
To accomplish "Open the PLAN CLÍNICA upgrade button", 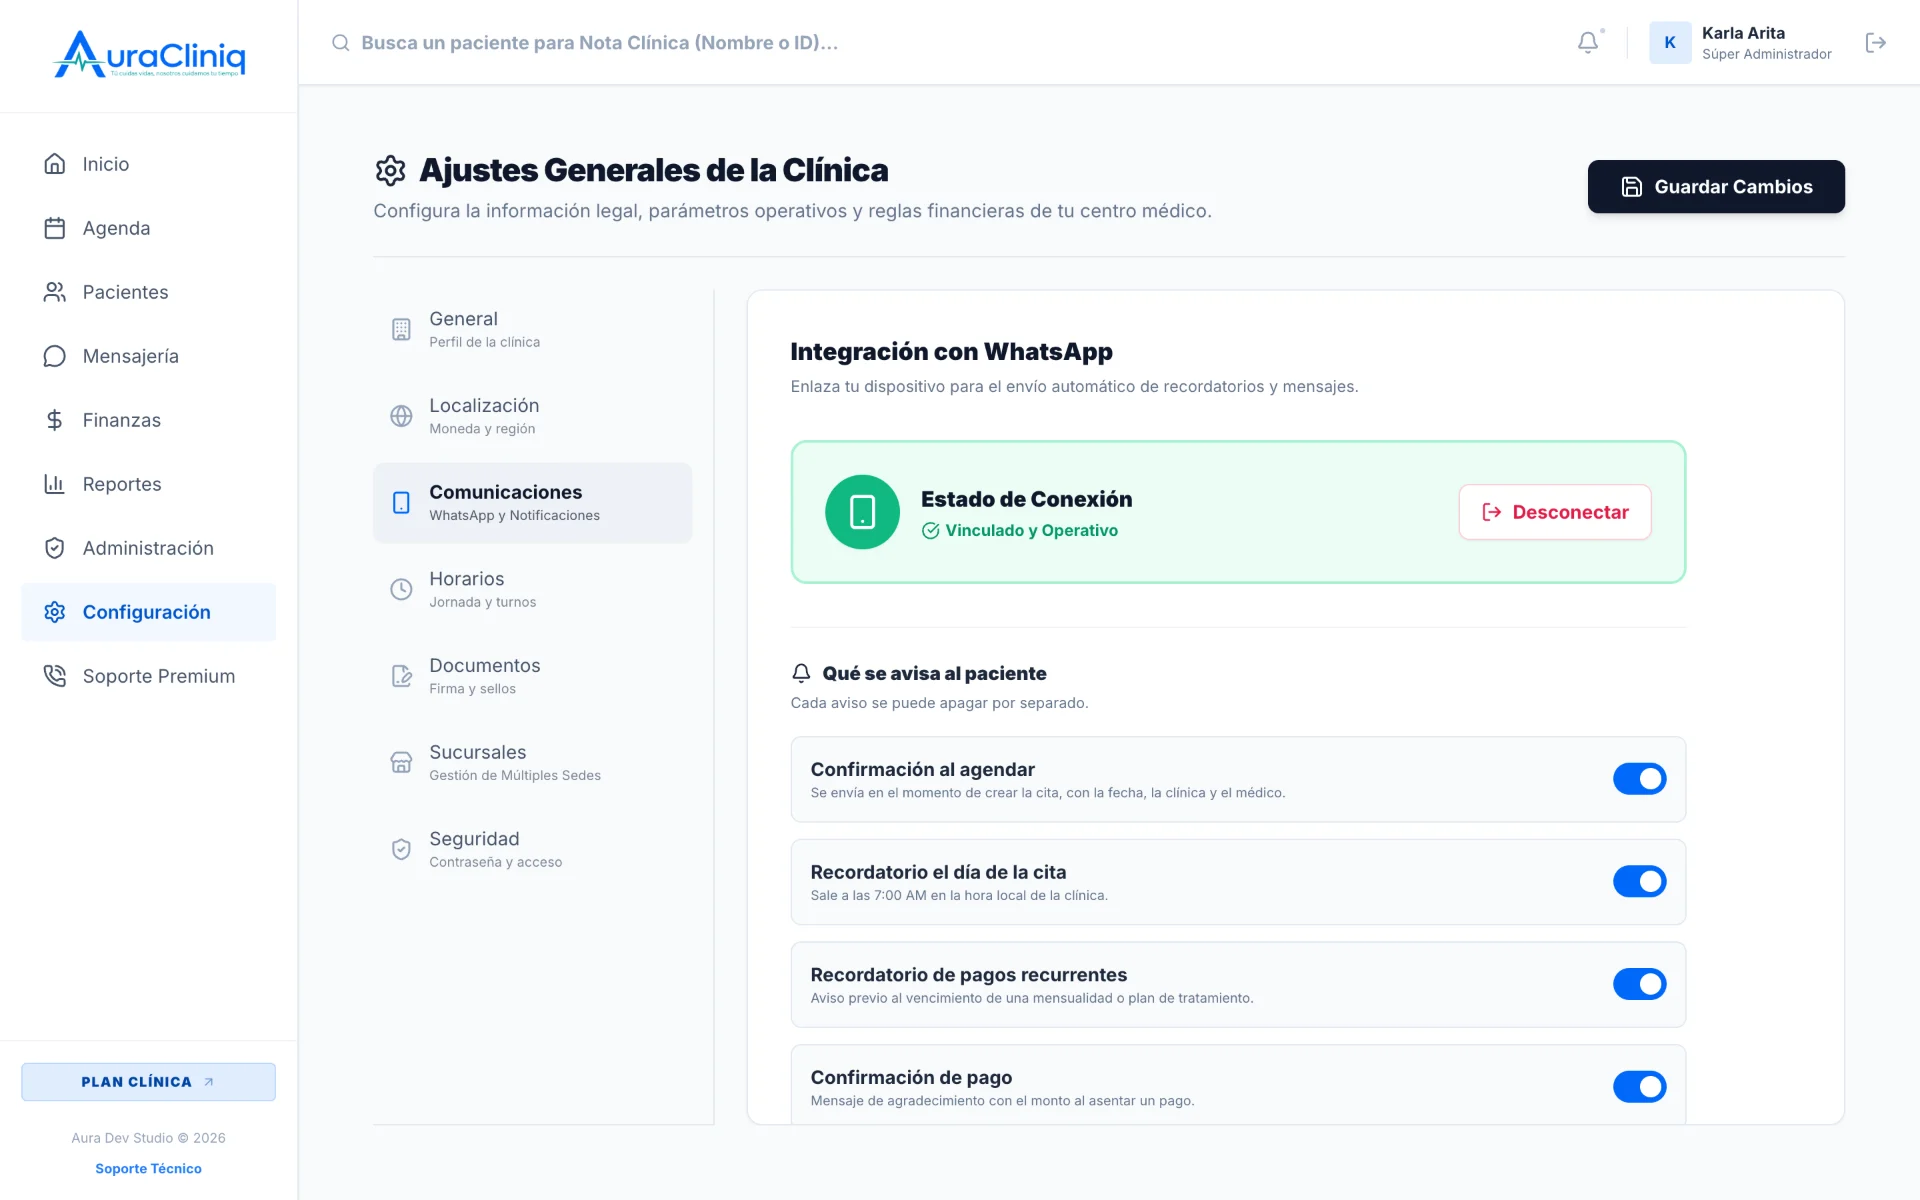I will 148,1082.
